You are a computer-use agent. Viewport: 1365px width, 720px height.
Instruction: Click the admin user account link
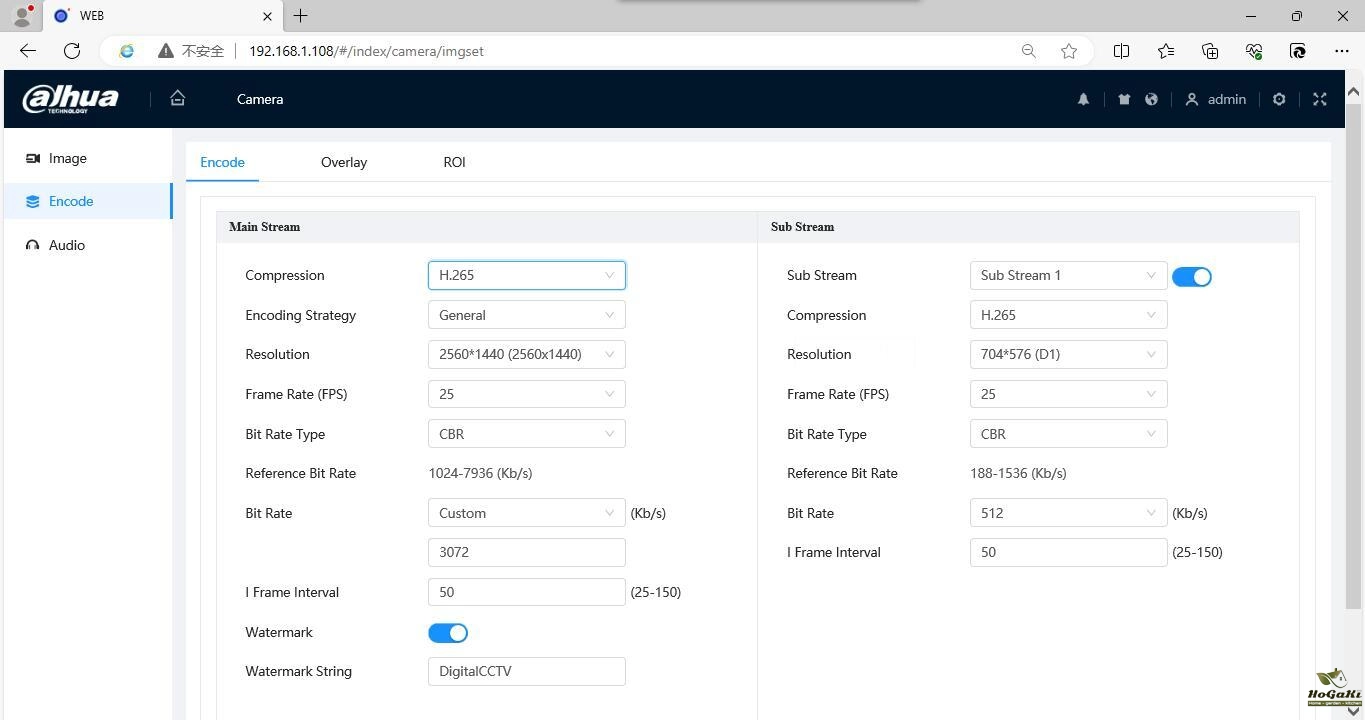pos(1216,99)
